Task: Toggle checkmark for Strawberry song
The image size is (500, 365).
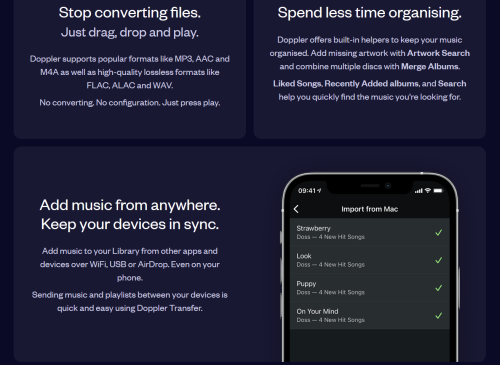Action: 439,232
